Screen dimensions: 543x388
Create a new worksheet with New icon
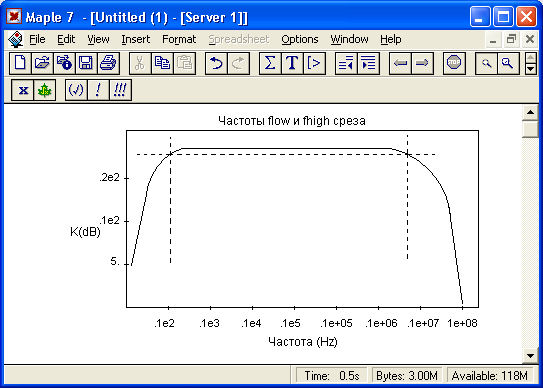point(20,63)
